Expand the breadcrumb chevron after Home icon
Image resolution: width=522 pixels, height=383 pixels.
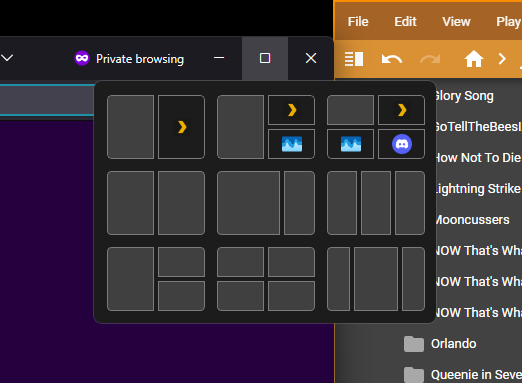coord(502,59)
